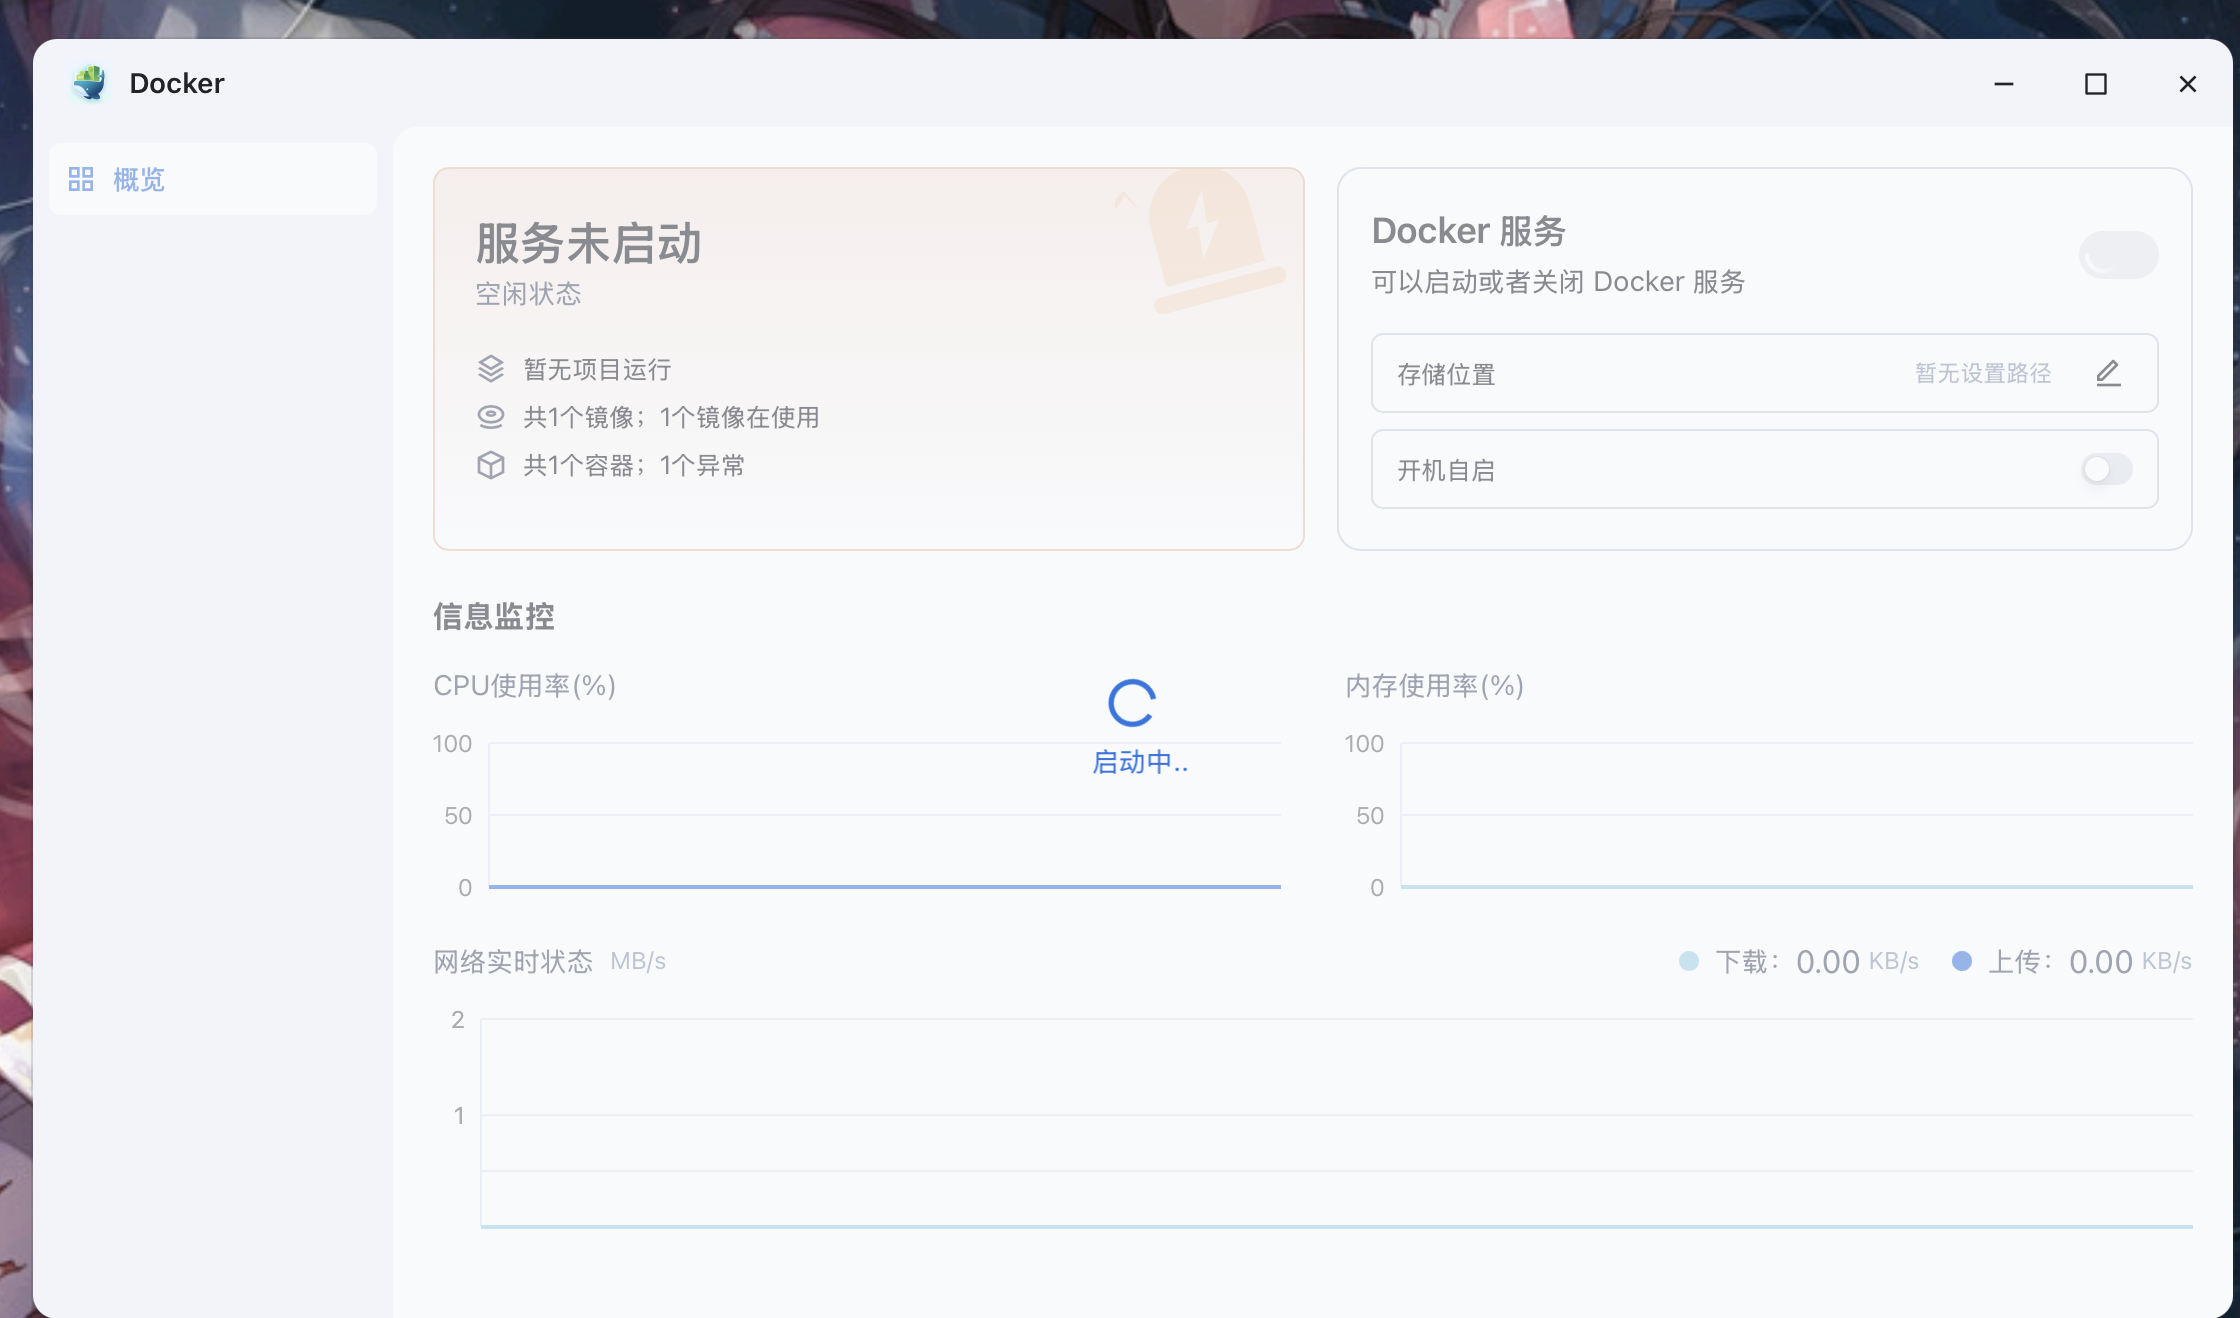Enable the 开机自启 switch
2240x1318 pixels.
pos(2107,469)
